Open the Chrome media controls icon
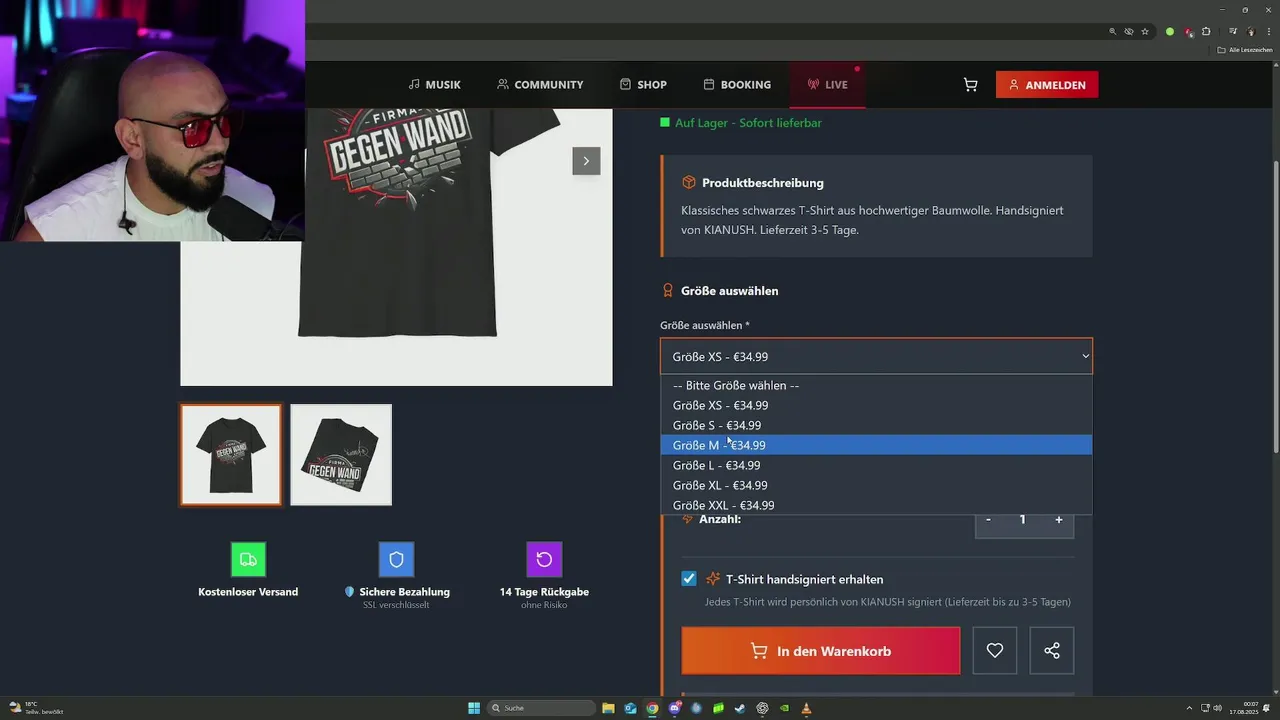1280x720 pixels. tap(1233, 32)
